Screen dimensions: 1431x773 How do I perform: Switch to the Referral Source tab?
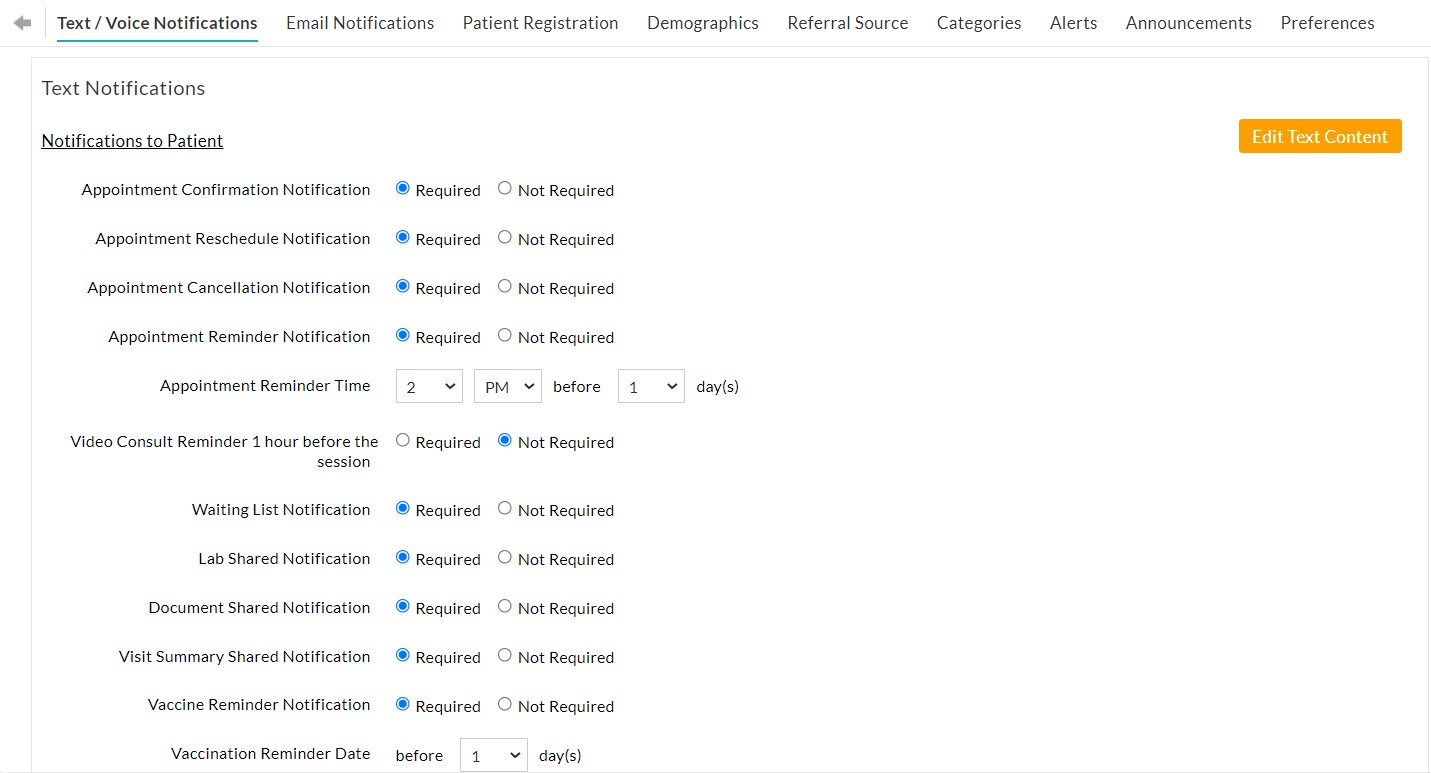[847, 22]
